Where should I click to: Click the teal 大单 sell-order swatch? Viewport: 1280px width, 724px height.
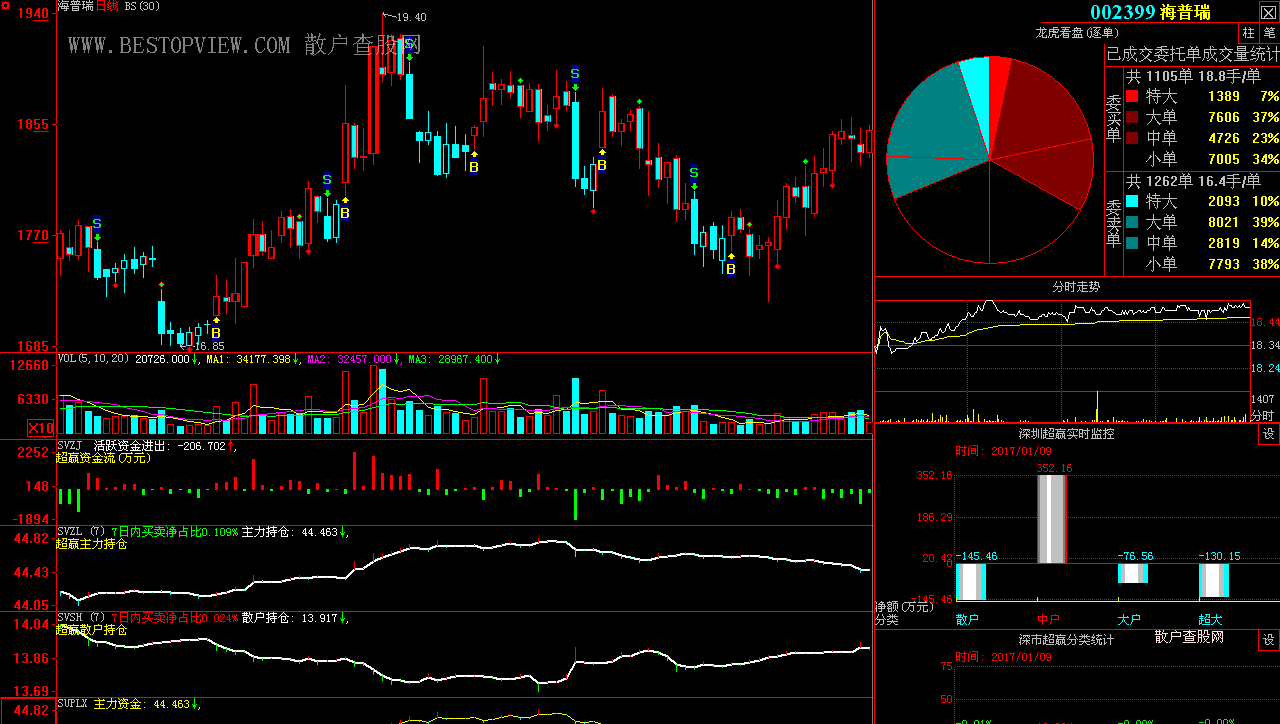pos(1132,222)
